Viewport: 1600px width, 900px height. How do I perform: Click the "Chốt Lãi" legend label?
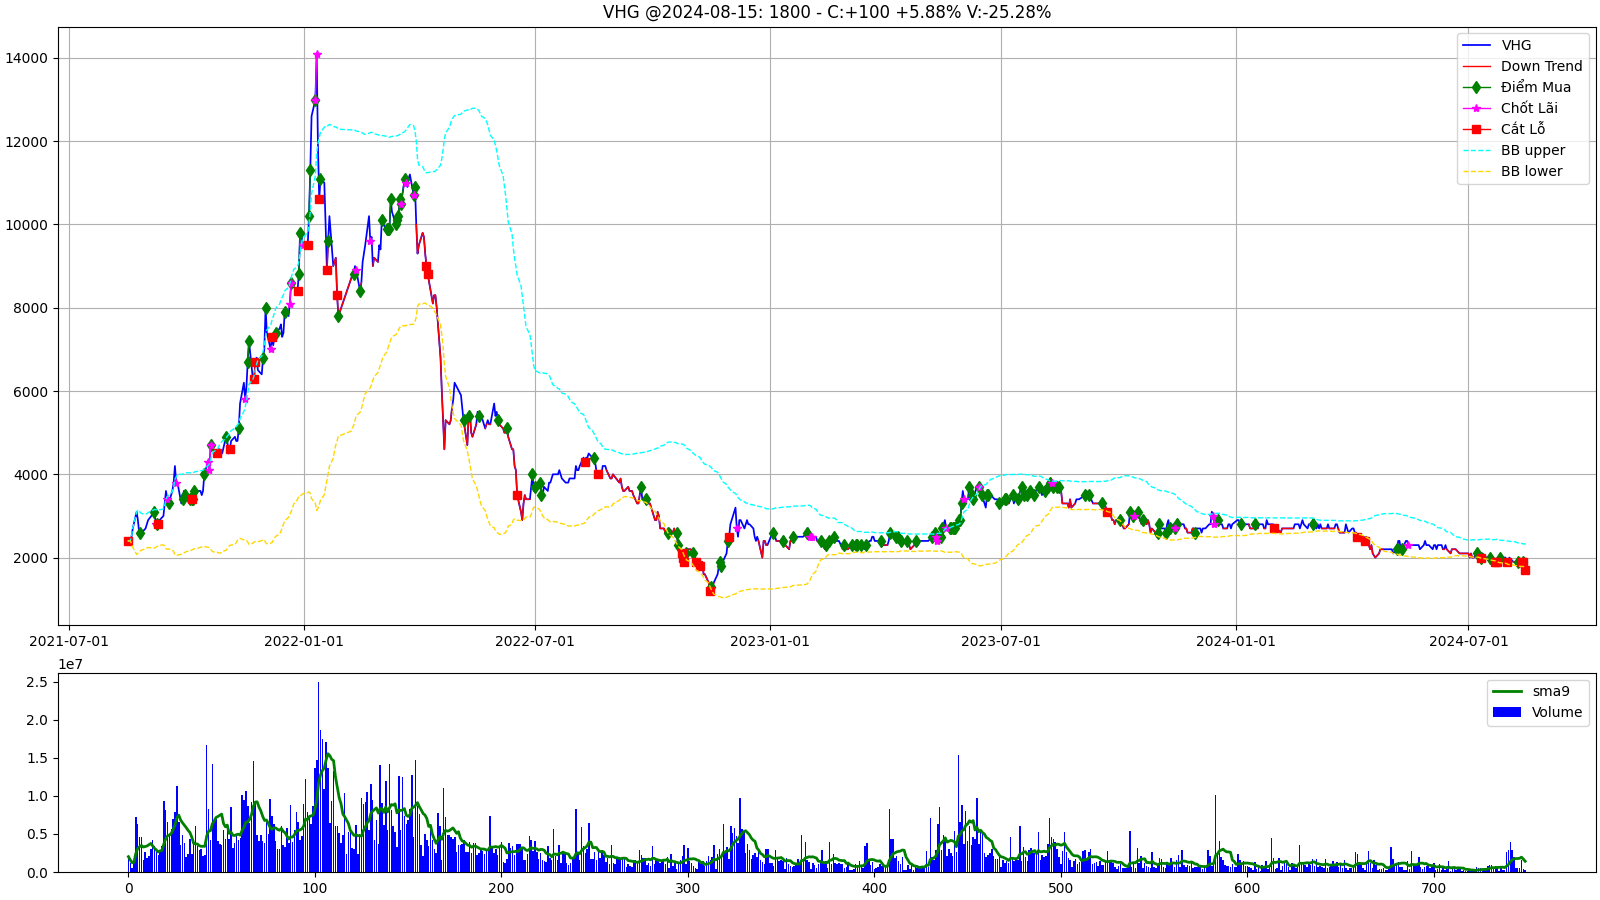pyautogui.click(x=1529, y=108)
